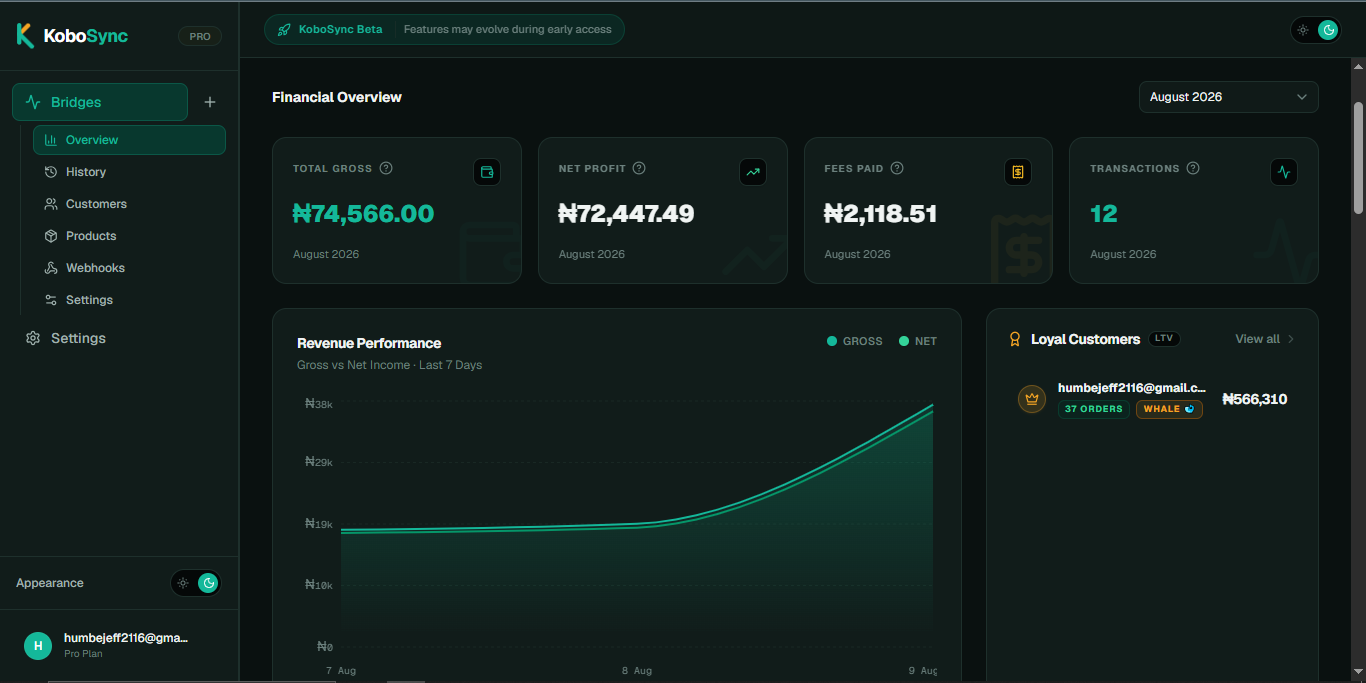Screen dimensions: 1366x683
Task: Click the Webhooks icon in sidebar
Action: coord(51,268)
